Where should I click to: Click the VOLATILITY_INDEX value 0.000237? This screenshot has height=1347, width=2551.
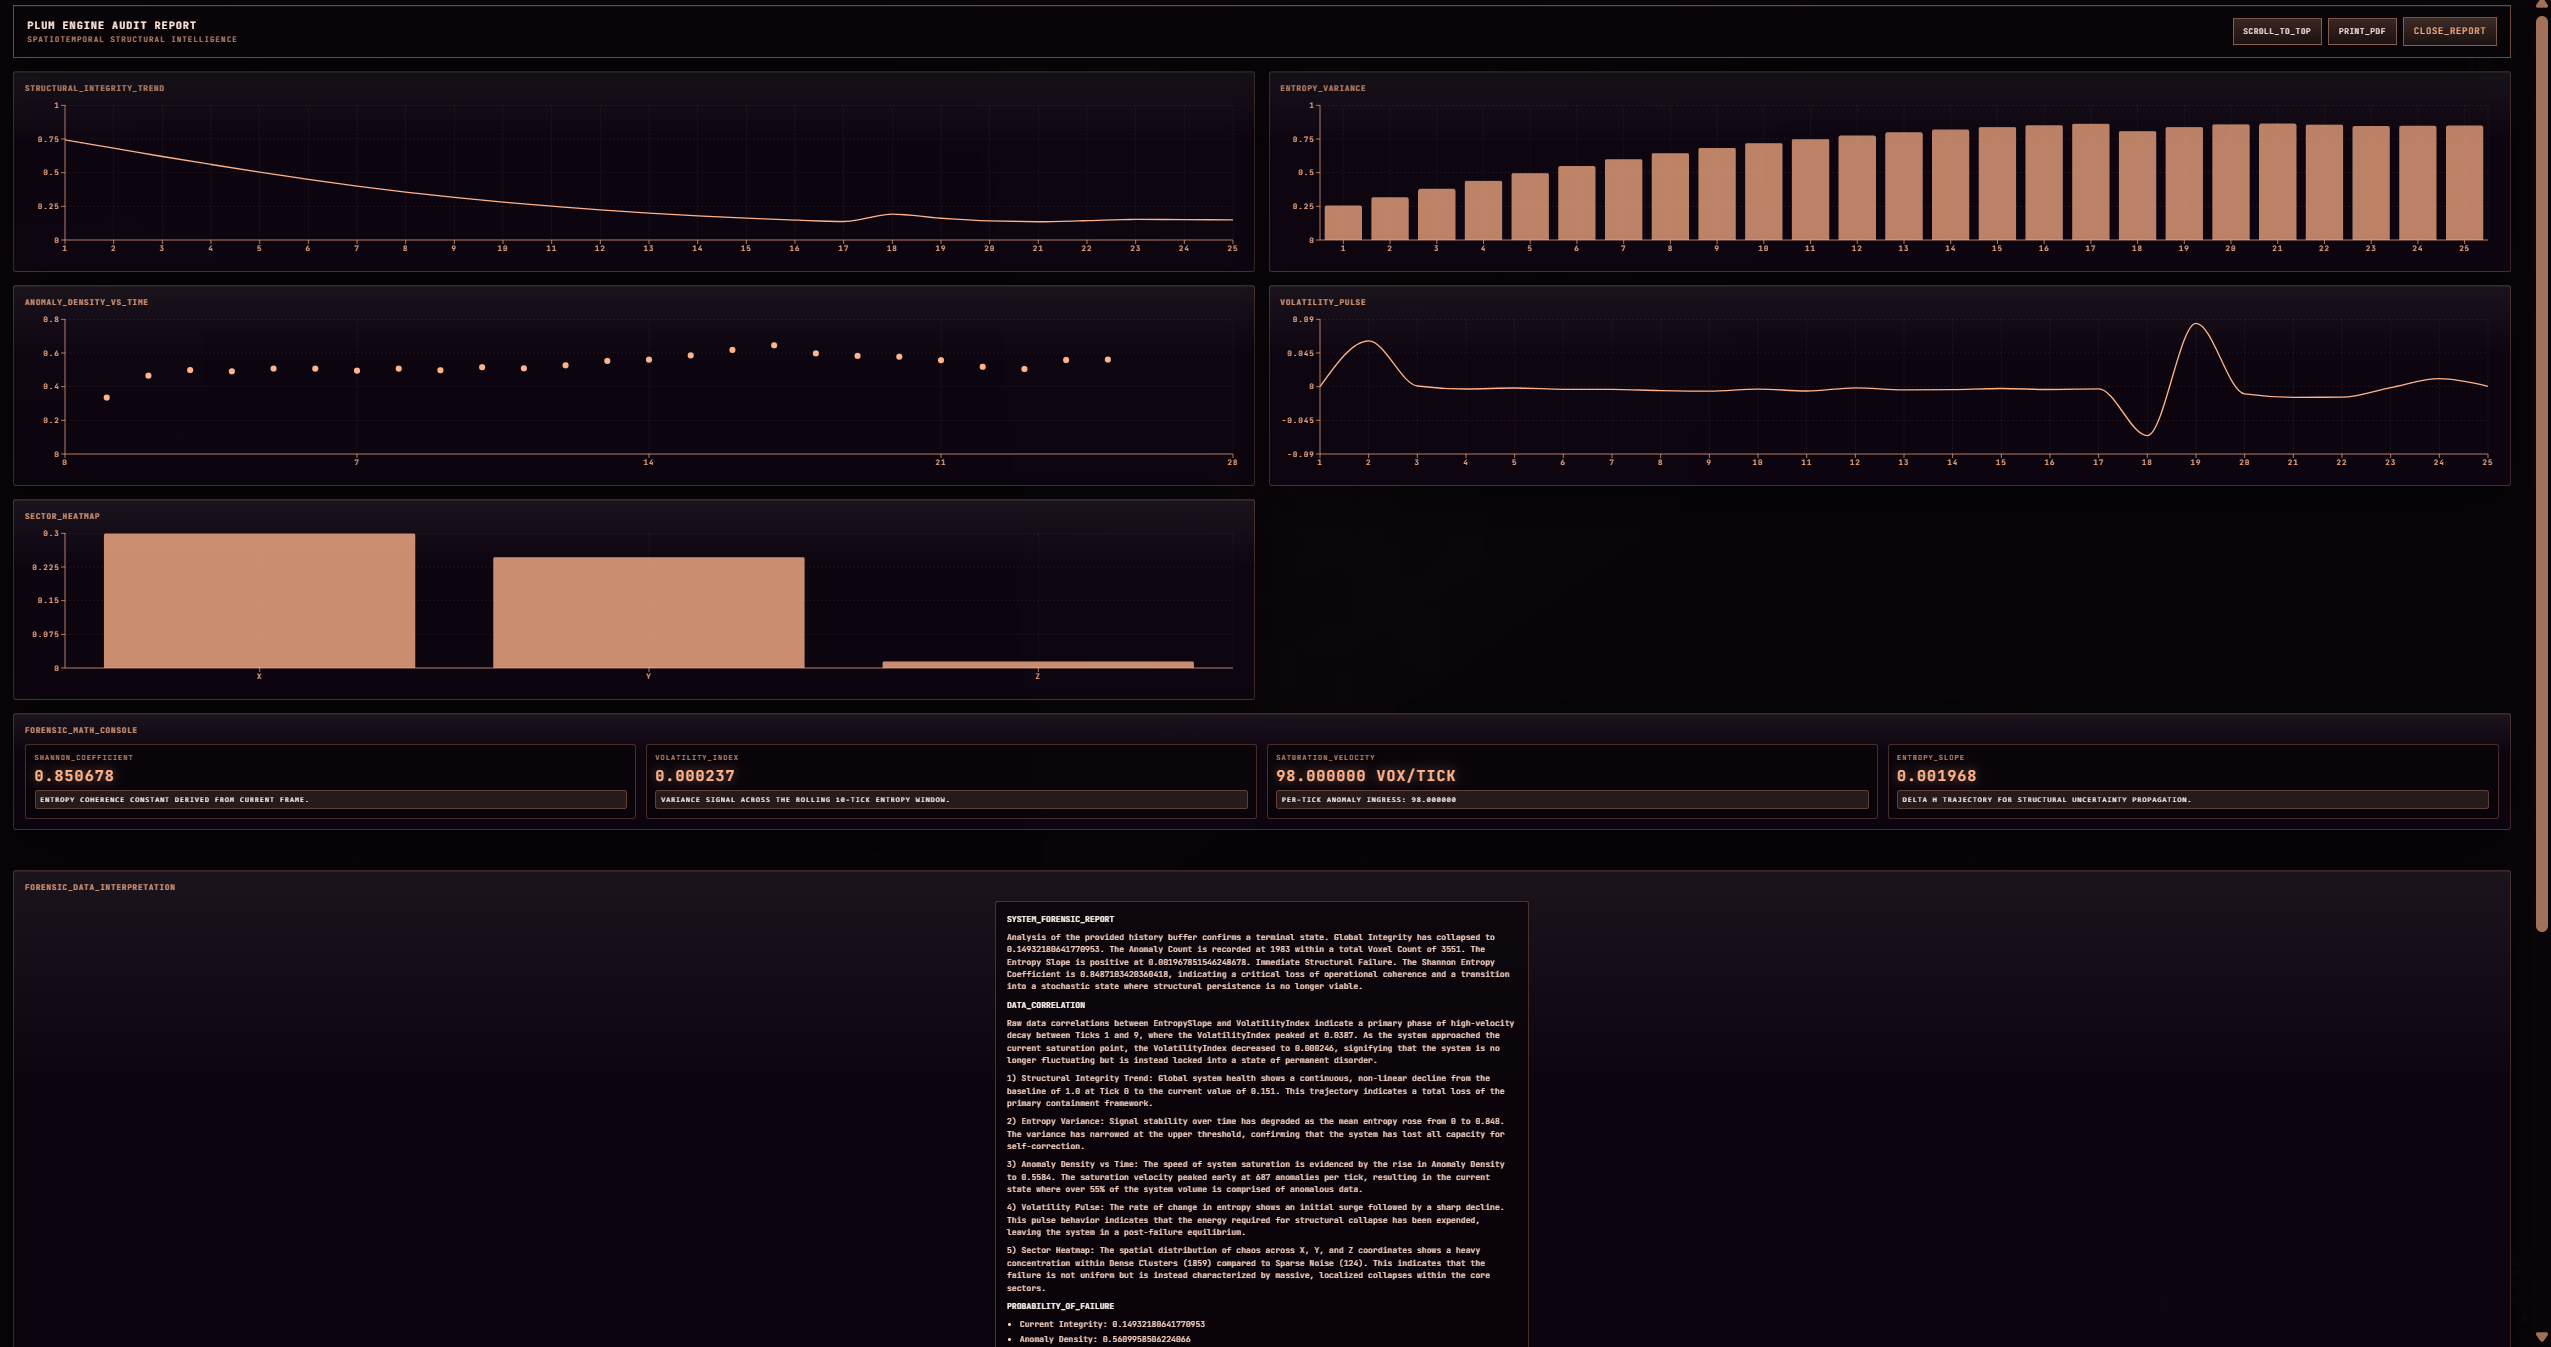tap(695, 776)
